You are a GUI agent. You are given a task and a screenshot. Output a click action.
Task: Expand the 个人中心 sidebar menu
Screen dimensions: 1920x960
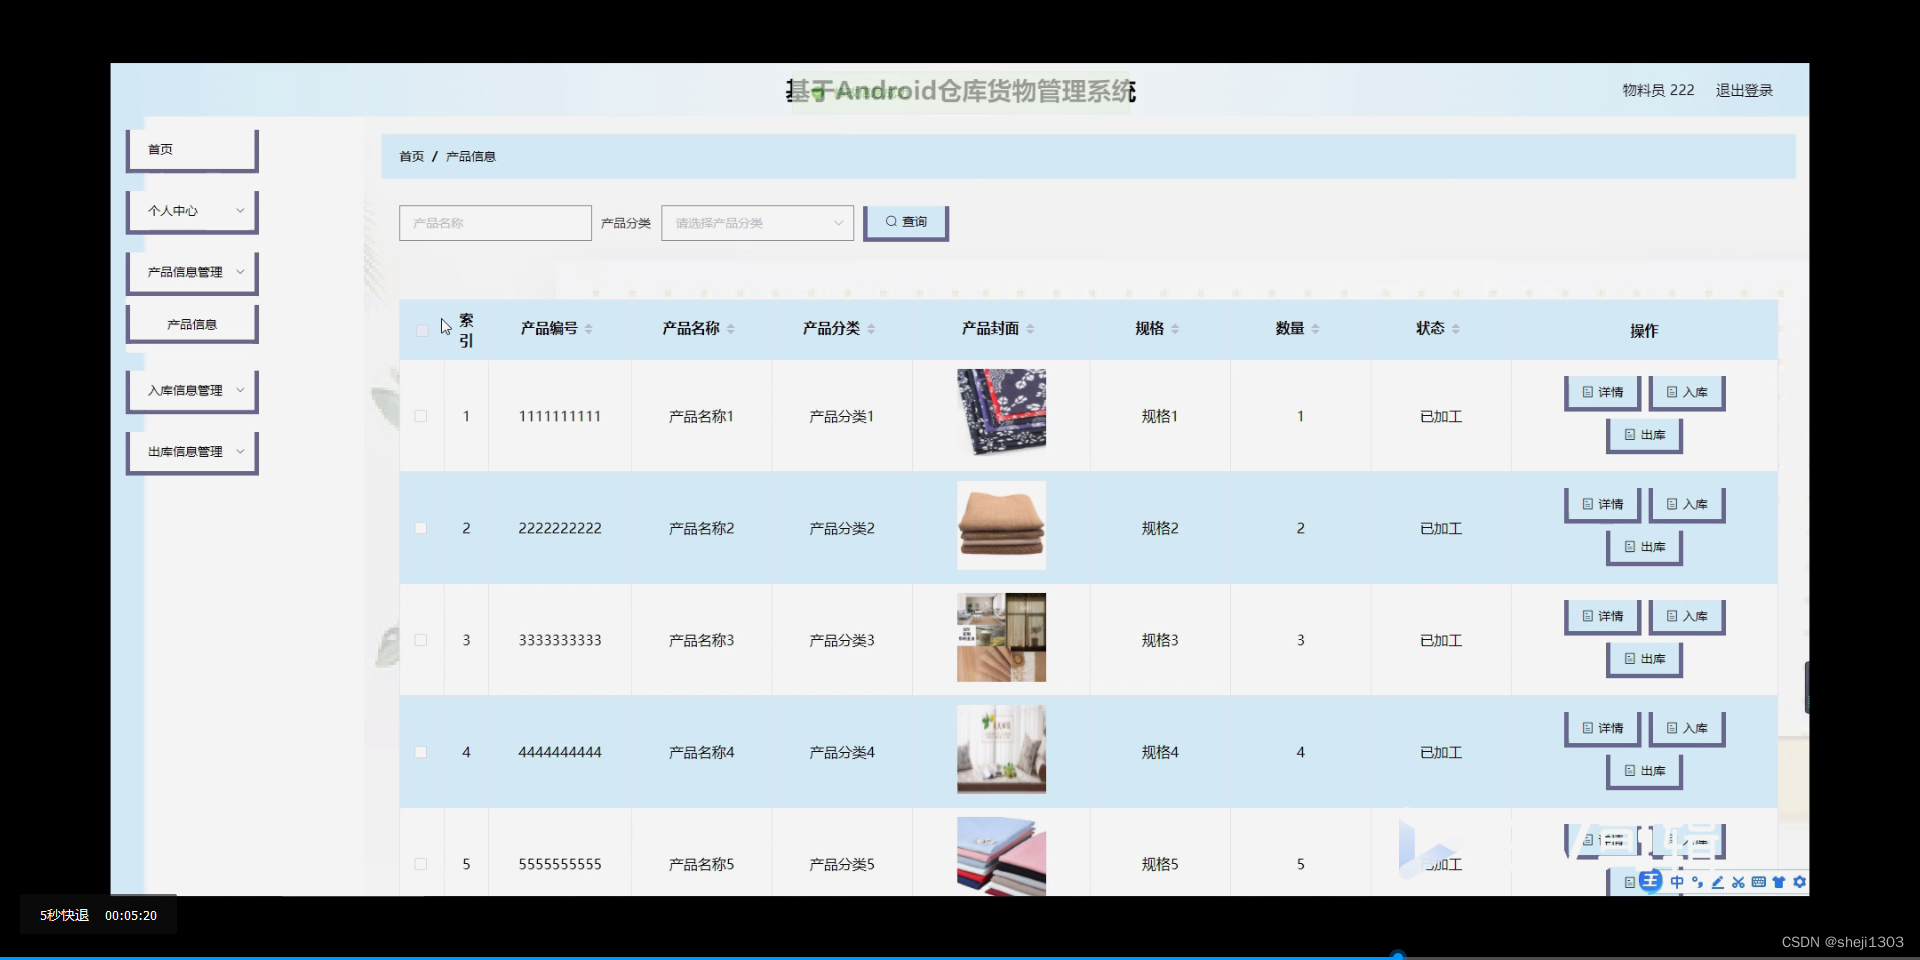tap(191, 210)
